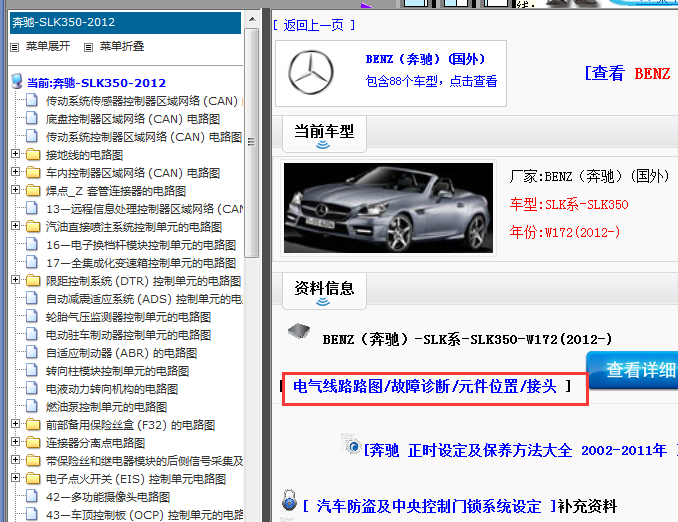678x522 pixels.
Task: Click document icon for 17—全集成化变速箱控制单元的电路图
Action: click(x=32, y=262)
